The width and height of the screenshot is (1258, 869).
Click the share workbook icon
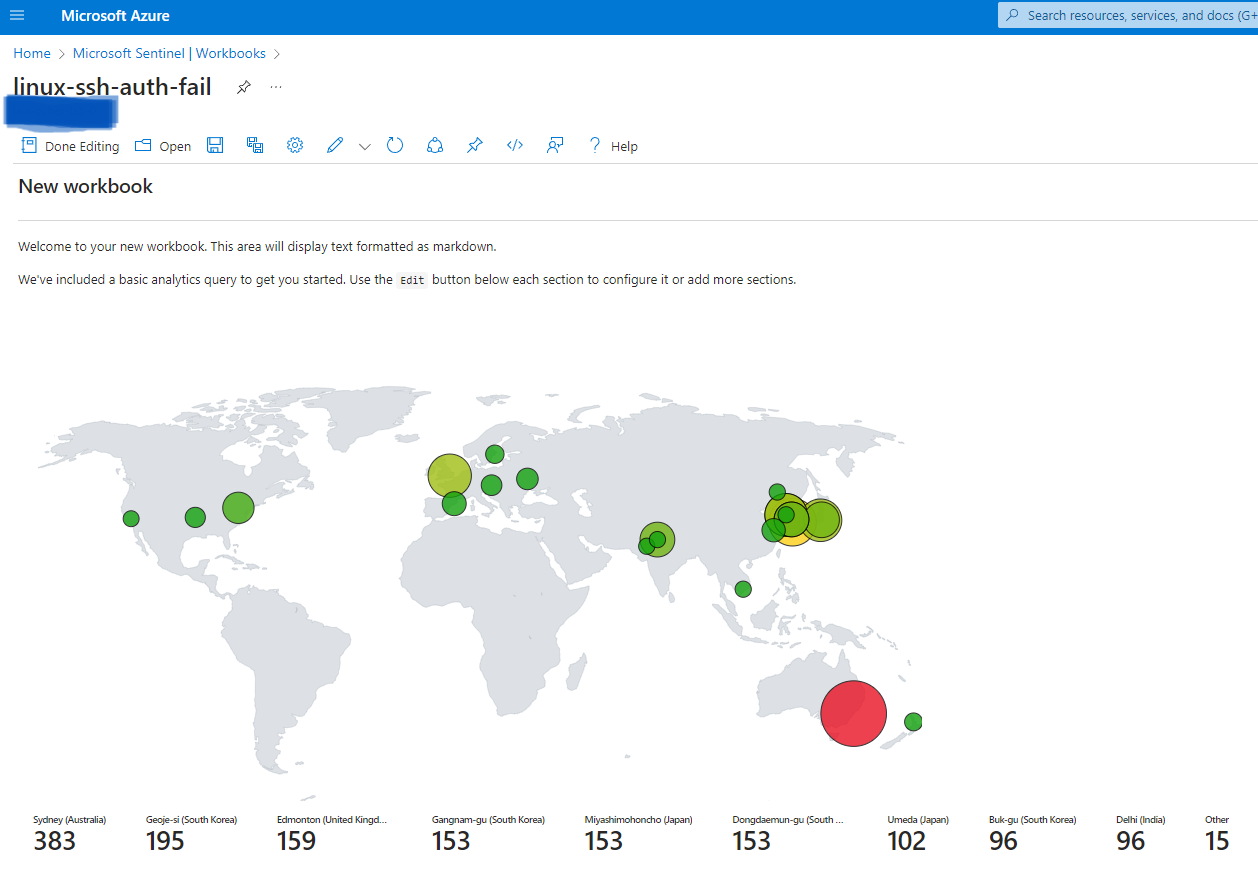[435, 145]
